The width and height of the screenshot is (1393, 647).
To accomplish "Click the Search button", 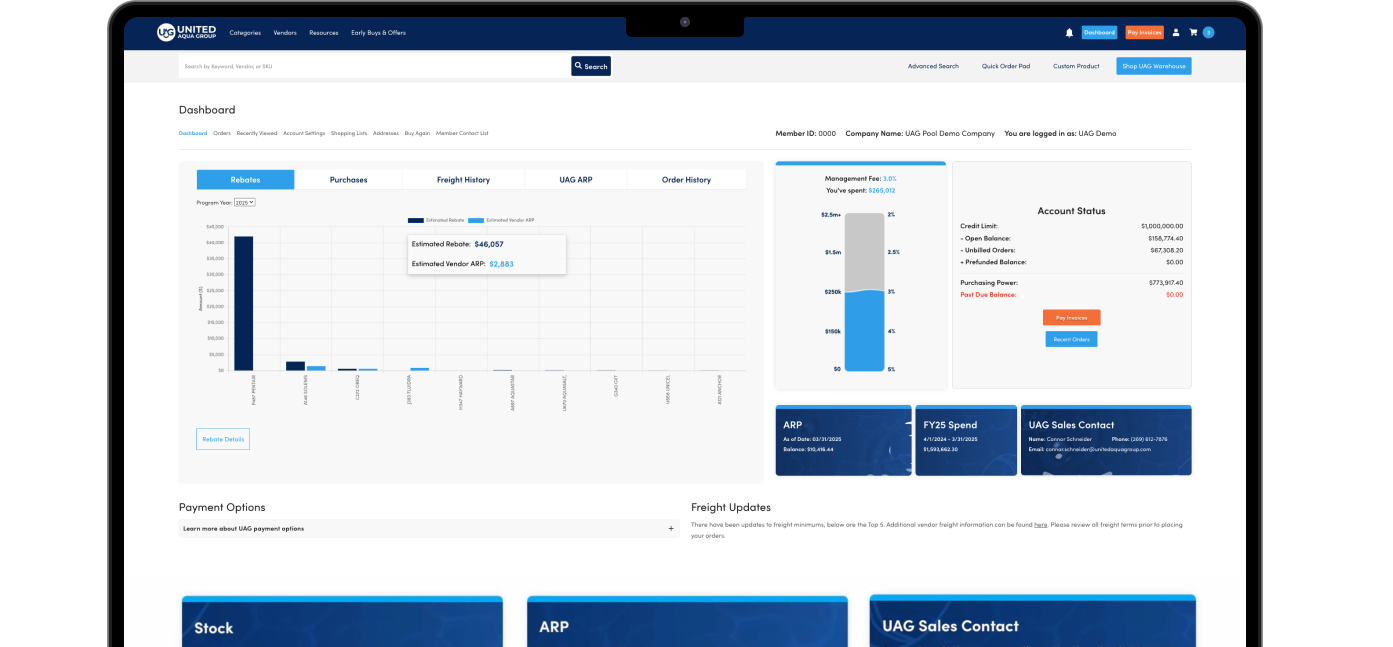I will pyautogui.click(x=591, y=66).
